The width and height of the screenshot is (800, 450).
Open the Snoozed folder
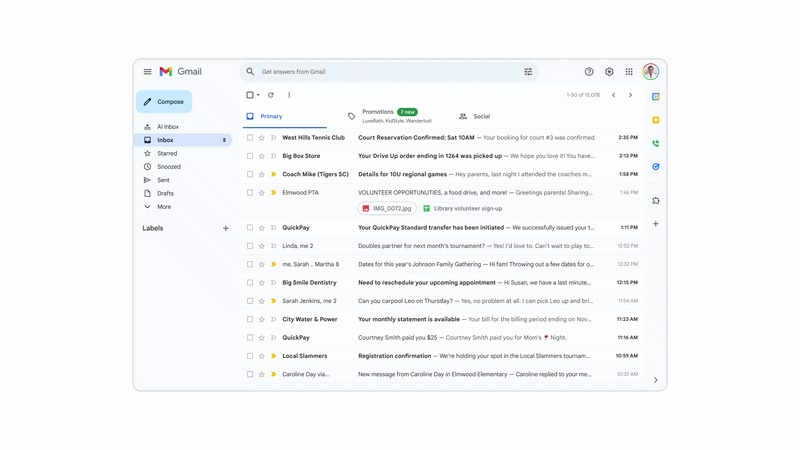tap(168, 167)
